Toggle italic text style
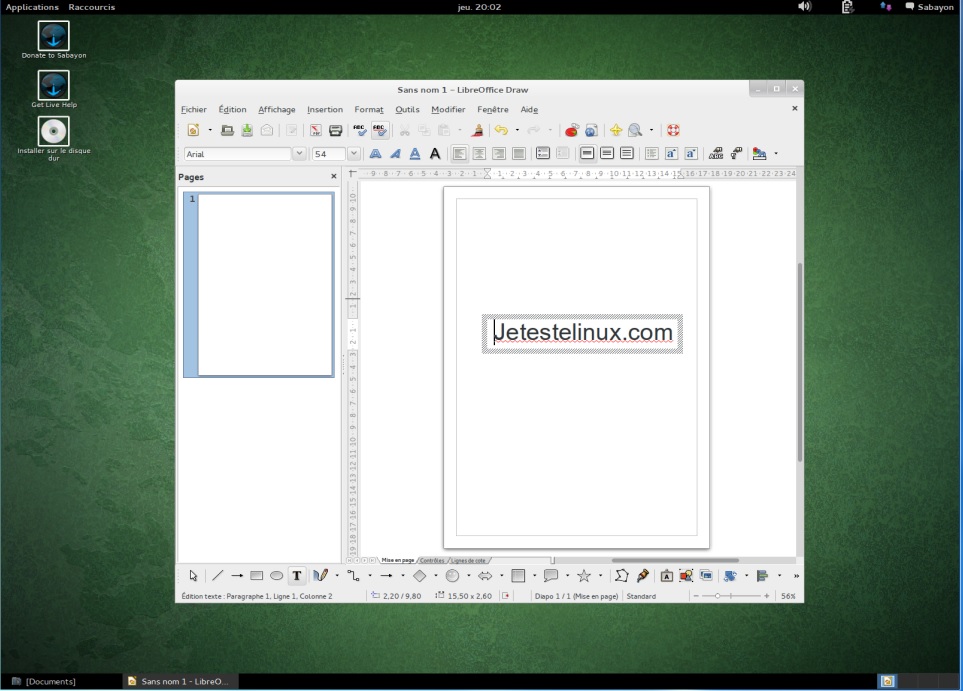This screenshot has width=963, height=691. pyautogui.click(x=395, y=154)
